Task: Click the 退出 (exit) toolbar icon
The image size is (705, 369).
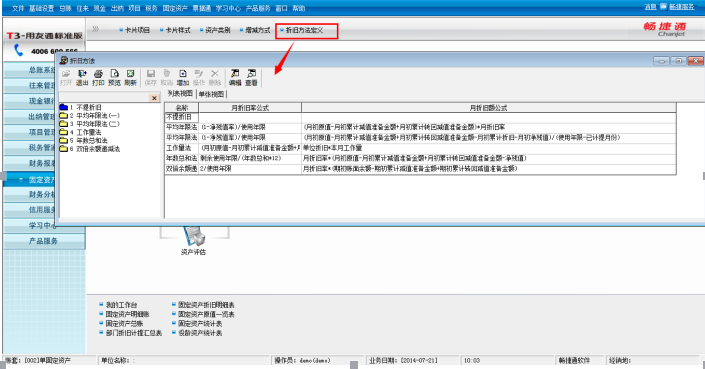Action: [x=82, y=77]
